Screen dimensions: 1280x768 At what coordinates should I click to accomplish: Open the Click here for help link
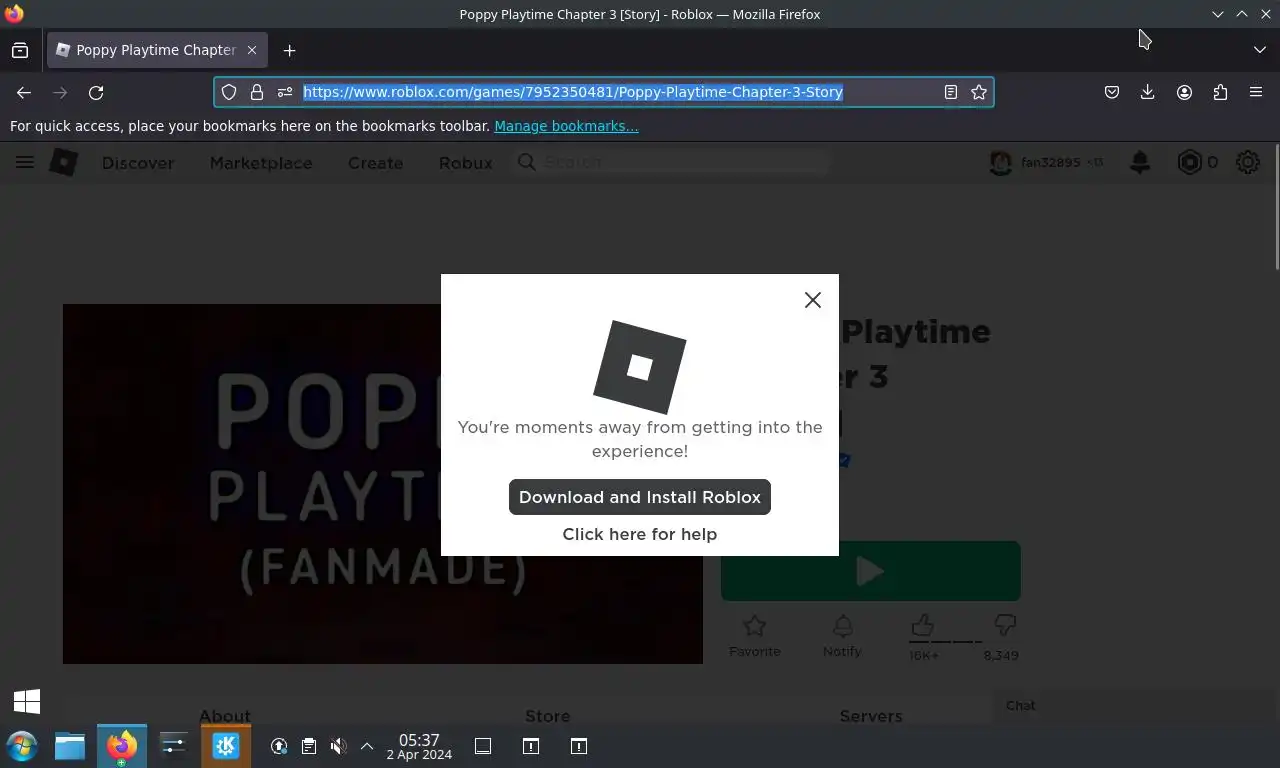click(x=640, y=534)
